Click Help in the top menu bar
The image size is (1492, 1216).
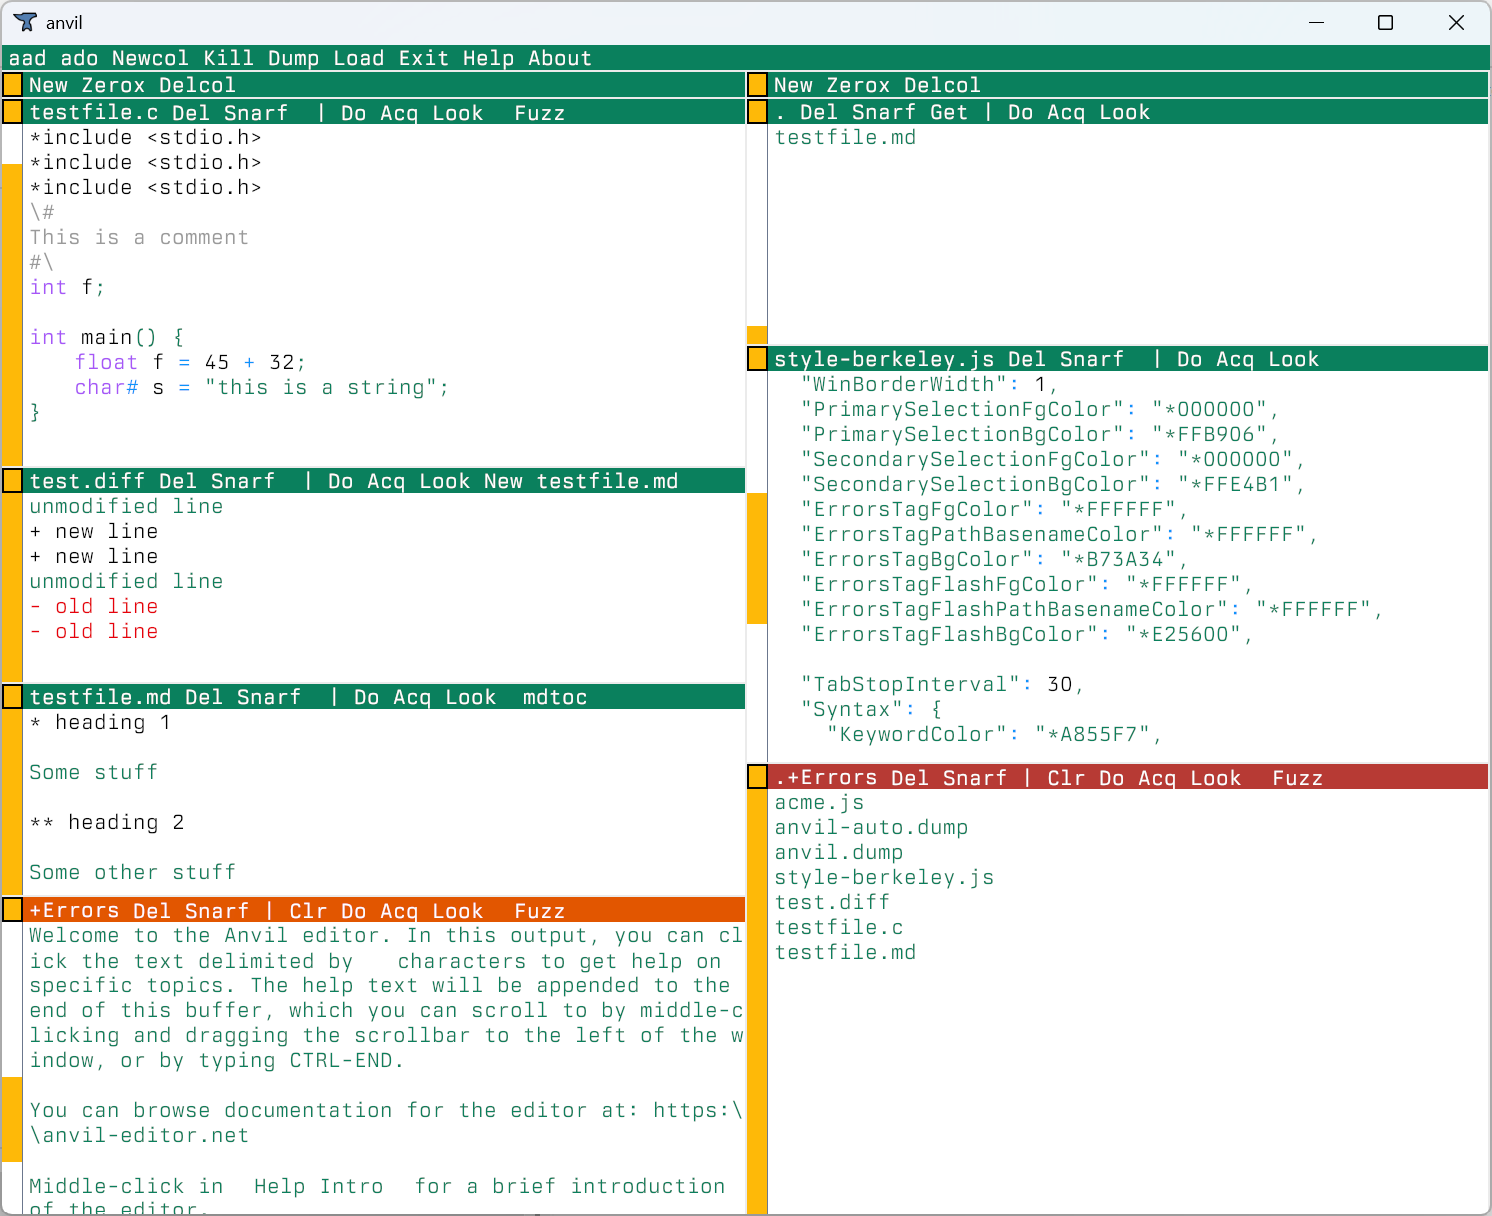point(487,58)
